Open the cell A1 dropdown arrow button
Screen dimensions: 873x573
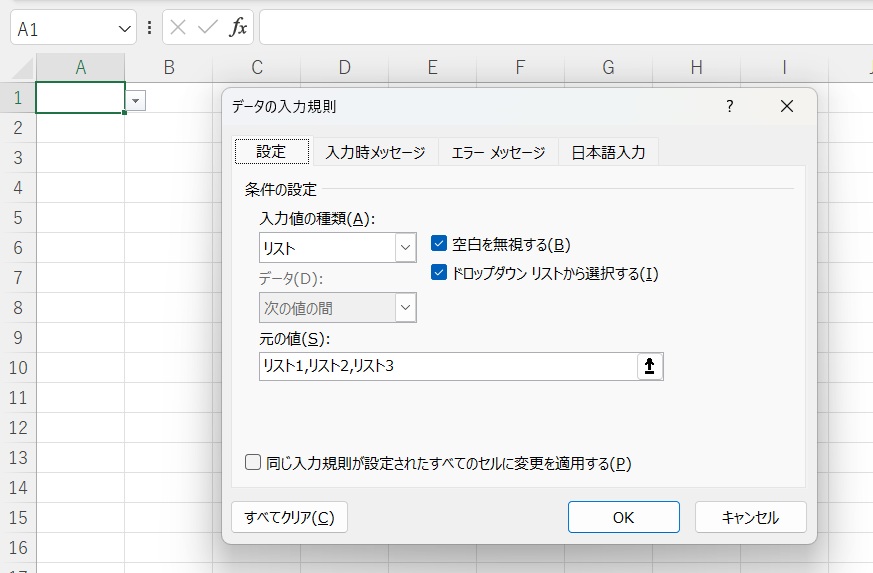(x=136, y=100)
